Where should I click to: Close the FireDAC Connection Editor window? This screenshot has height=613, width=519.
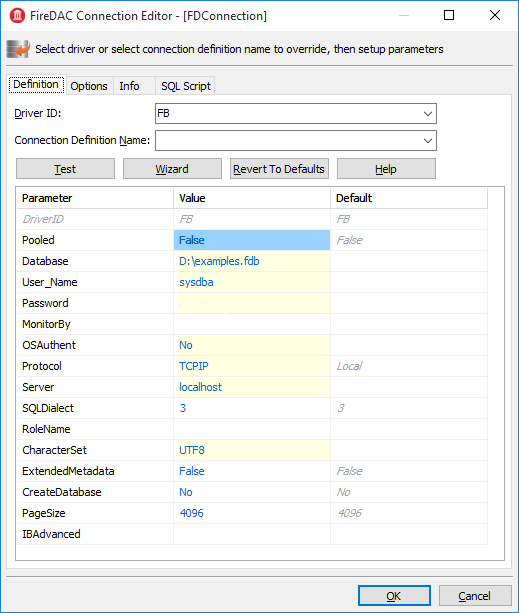(x=495, y=15)
